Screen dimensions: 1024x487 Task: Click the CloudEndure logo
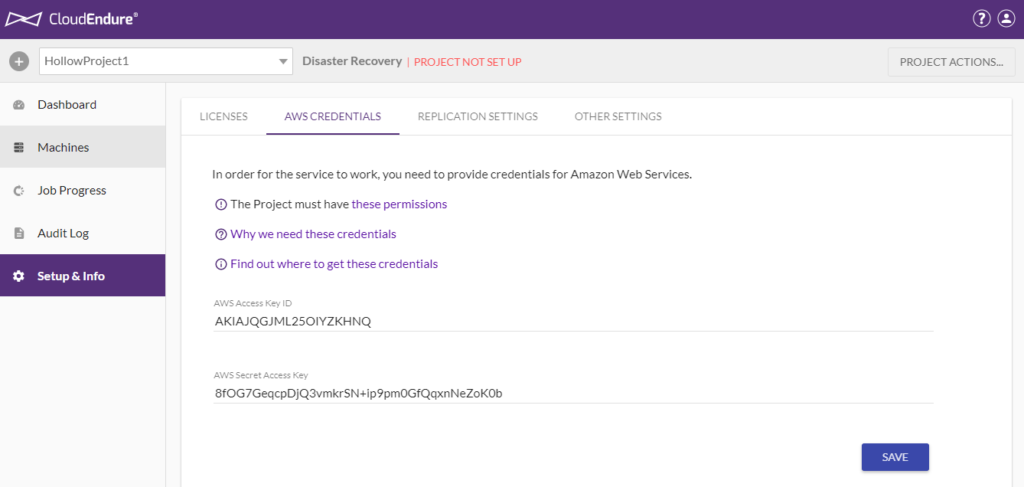(72, 19)
